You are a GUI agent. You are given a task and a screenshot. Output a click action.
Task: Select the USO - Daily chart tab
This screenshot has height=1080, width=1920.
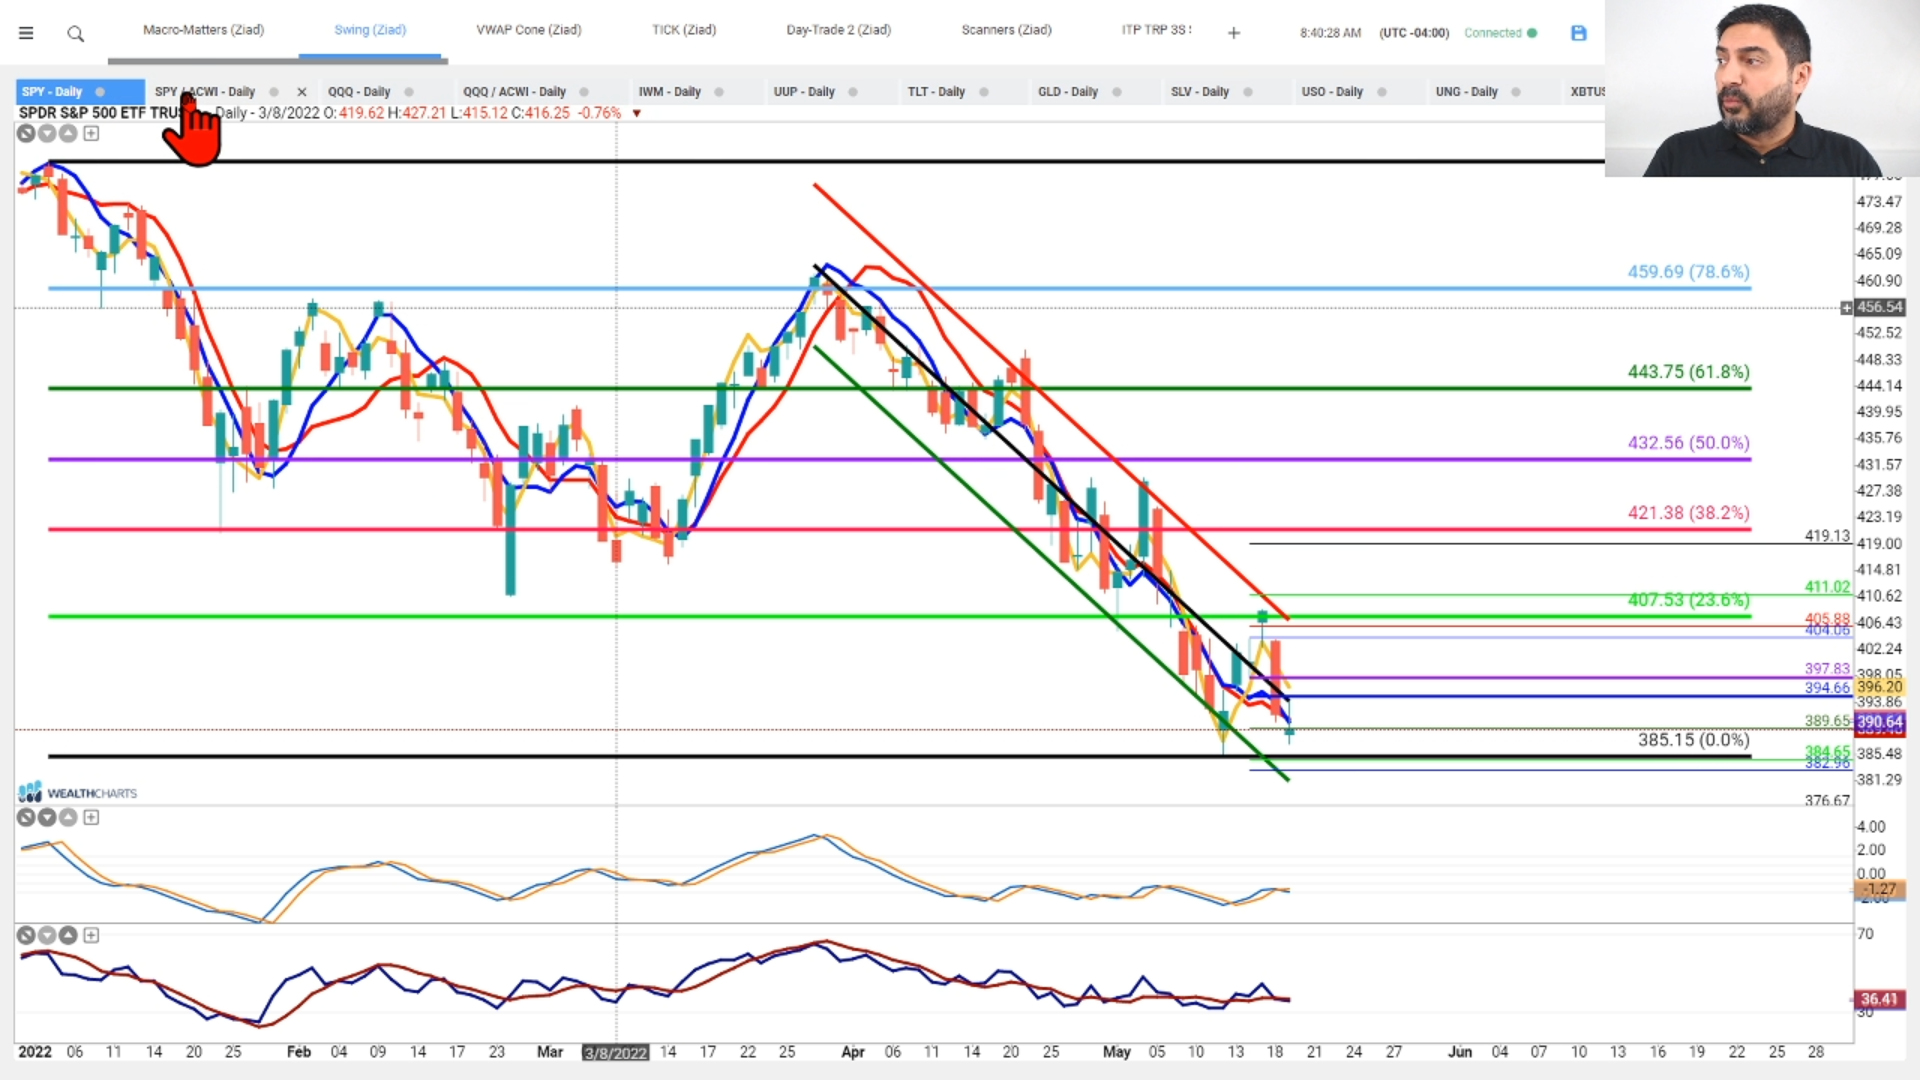(1332, 92)
